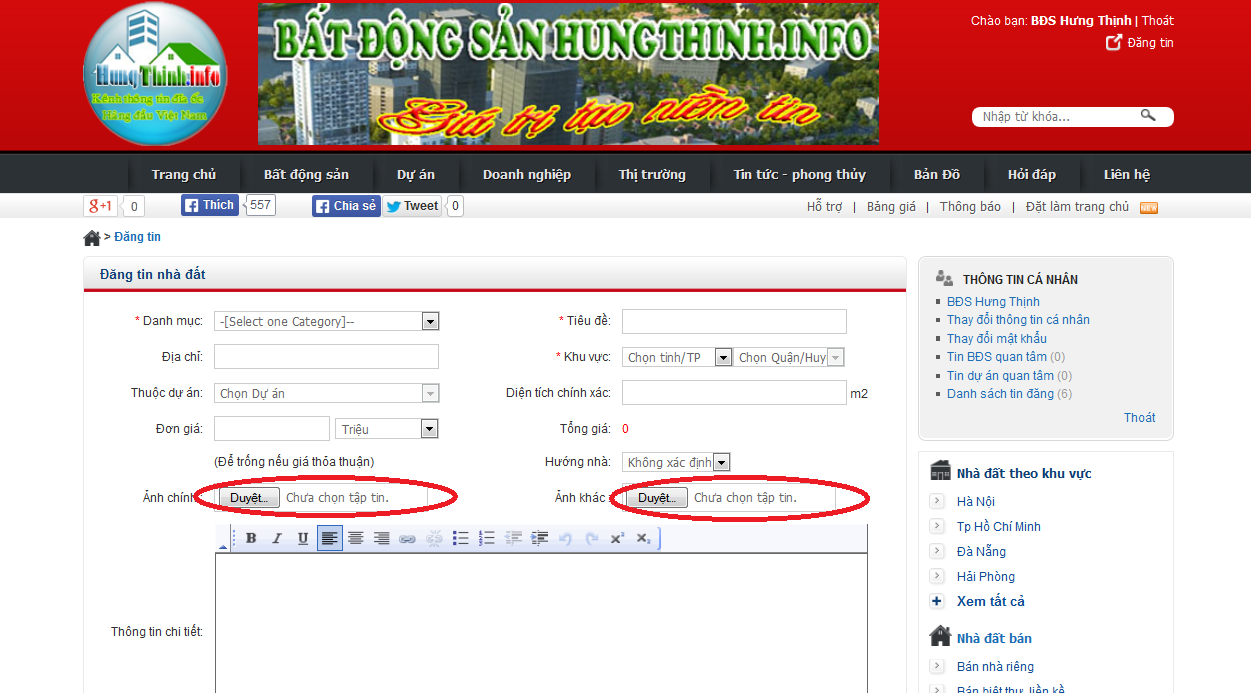
Task: Click the Google +1 button
Action: [101, 206]
